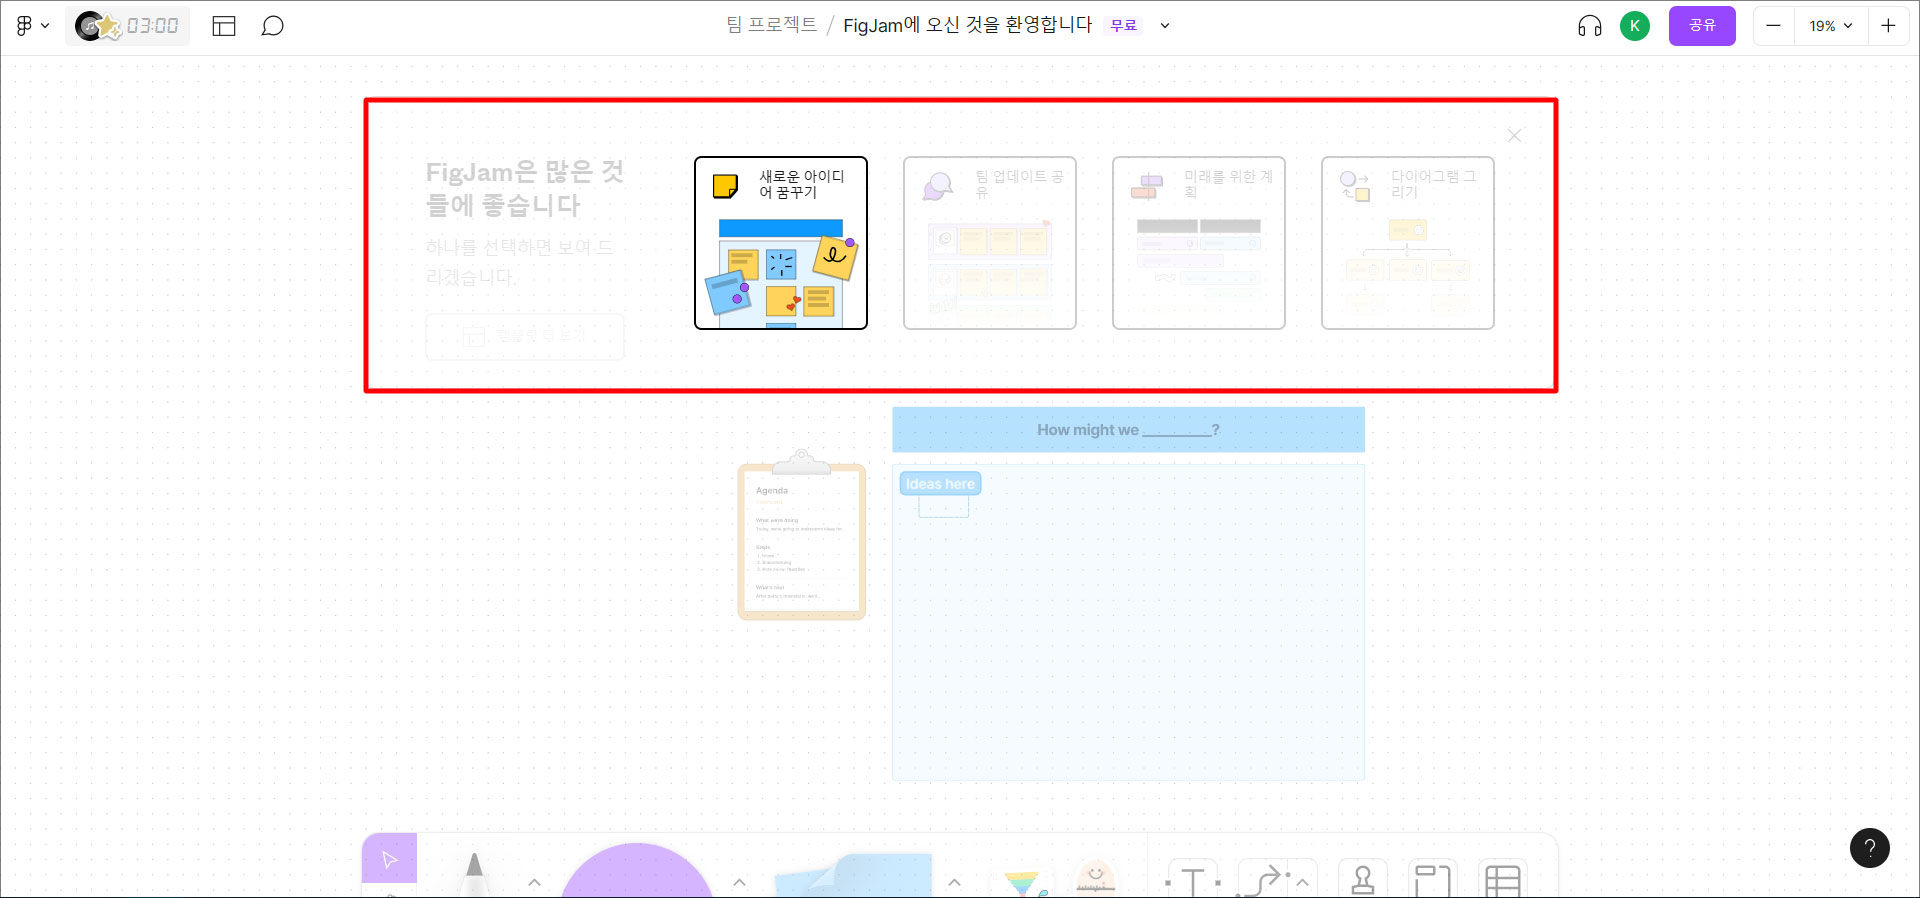The height and width of the screenshot is (898, 1920).
Task: Expand the shape tool options chevron
Action: [739, 882]
